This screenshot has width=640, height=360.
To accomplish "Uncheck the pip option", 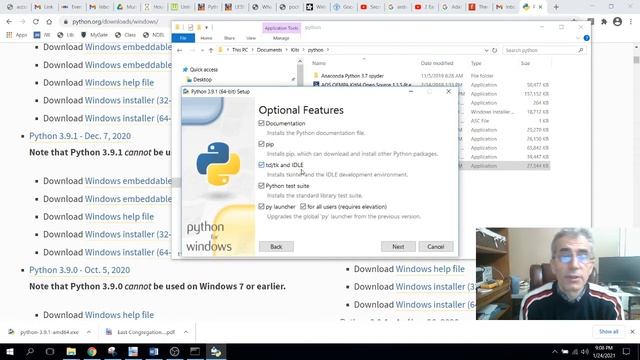I will click(x=261, y=144).
